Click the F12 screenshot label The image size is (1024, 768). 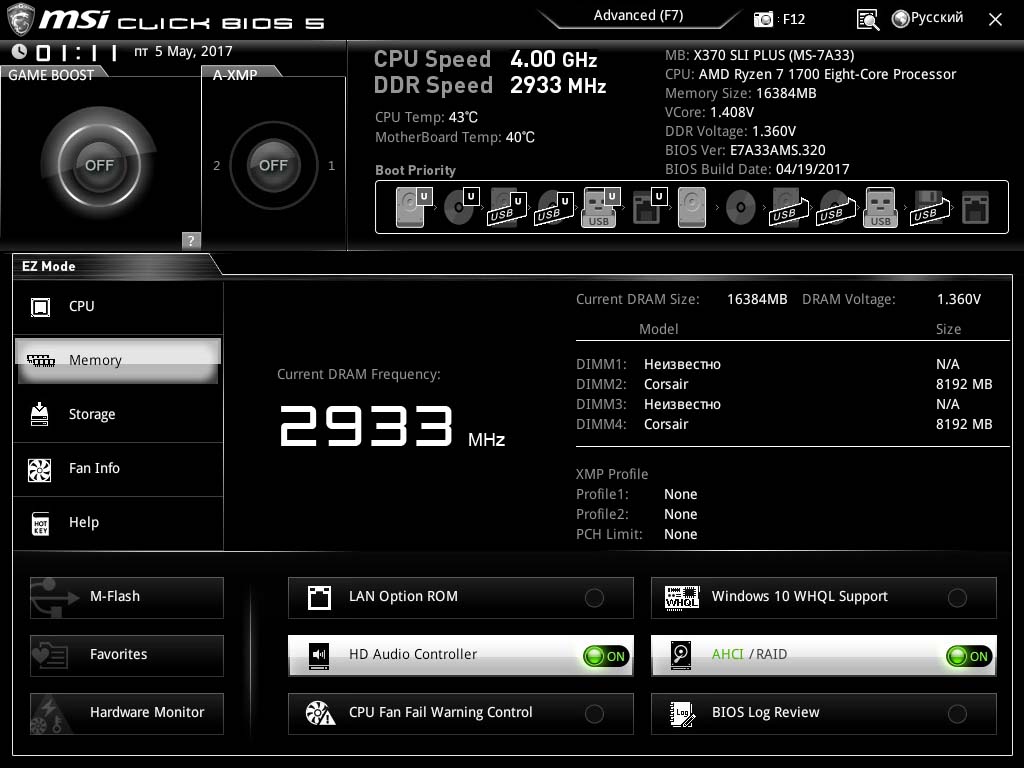[x=793, y=20]
